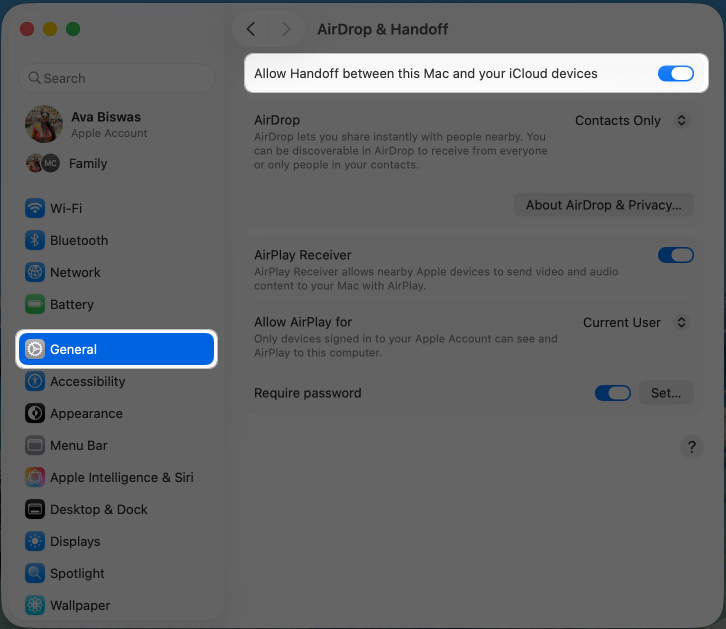The height and width of the screenshot is (629, 726).
Task: Click the Displays sun icon
Action: point(35,541)
